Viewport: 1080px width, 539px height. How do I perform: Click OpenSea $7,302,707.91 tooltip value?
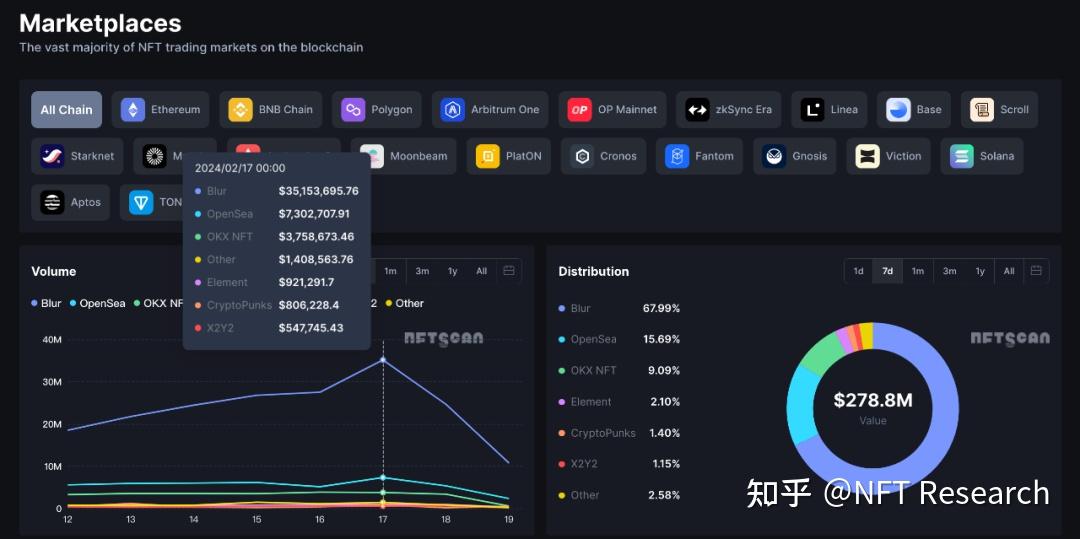point(314,214)
